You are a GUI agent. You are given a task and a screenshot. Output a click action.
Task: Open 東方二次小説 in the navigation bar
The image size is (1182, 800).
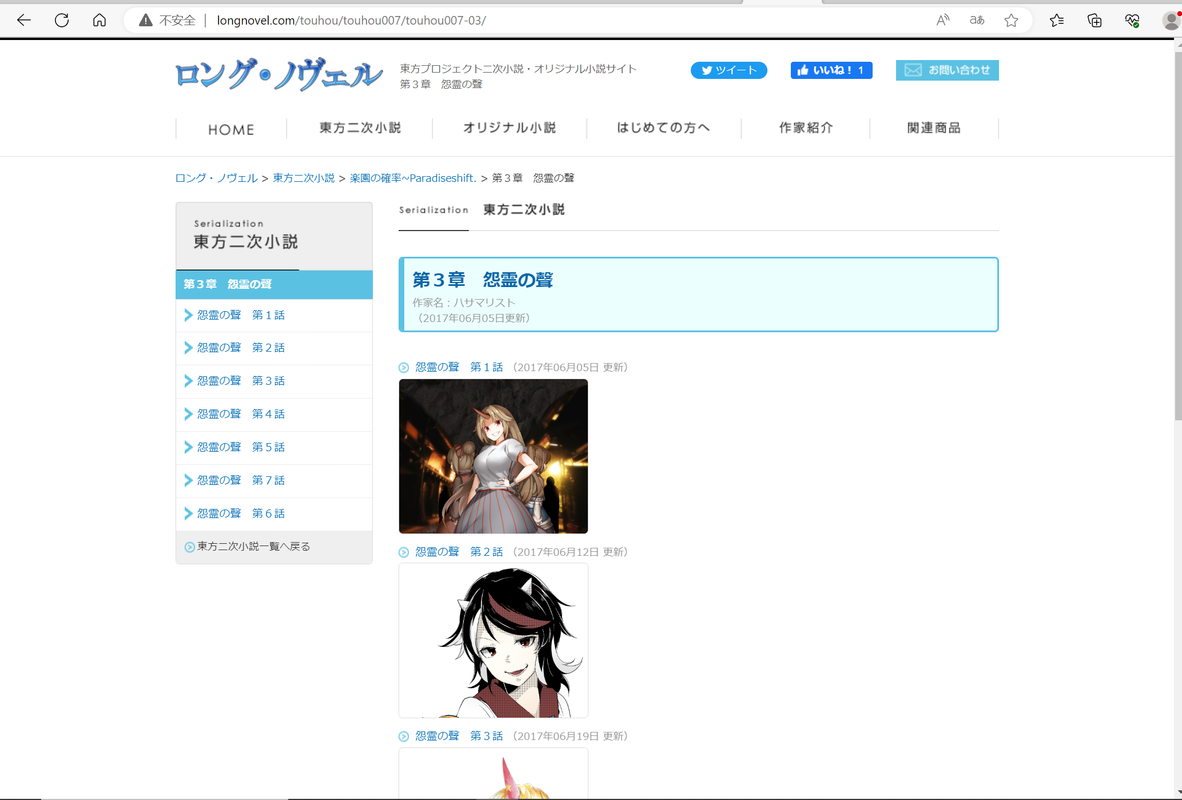(360, 128)
